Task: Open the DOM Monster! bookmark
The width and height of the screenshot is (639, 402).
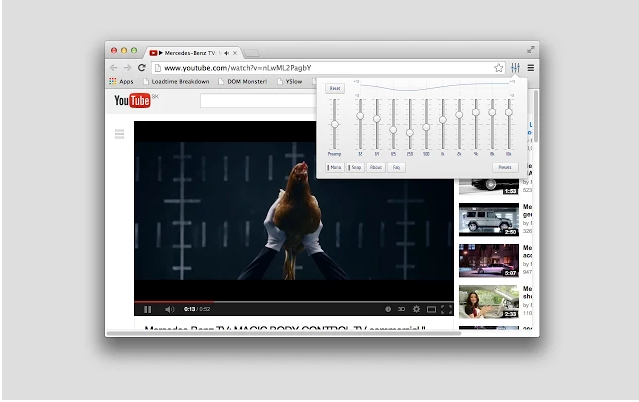Action: pos(242,82)
